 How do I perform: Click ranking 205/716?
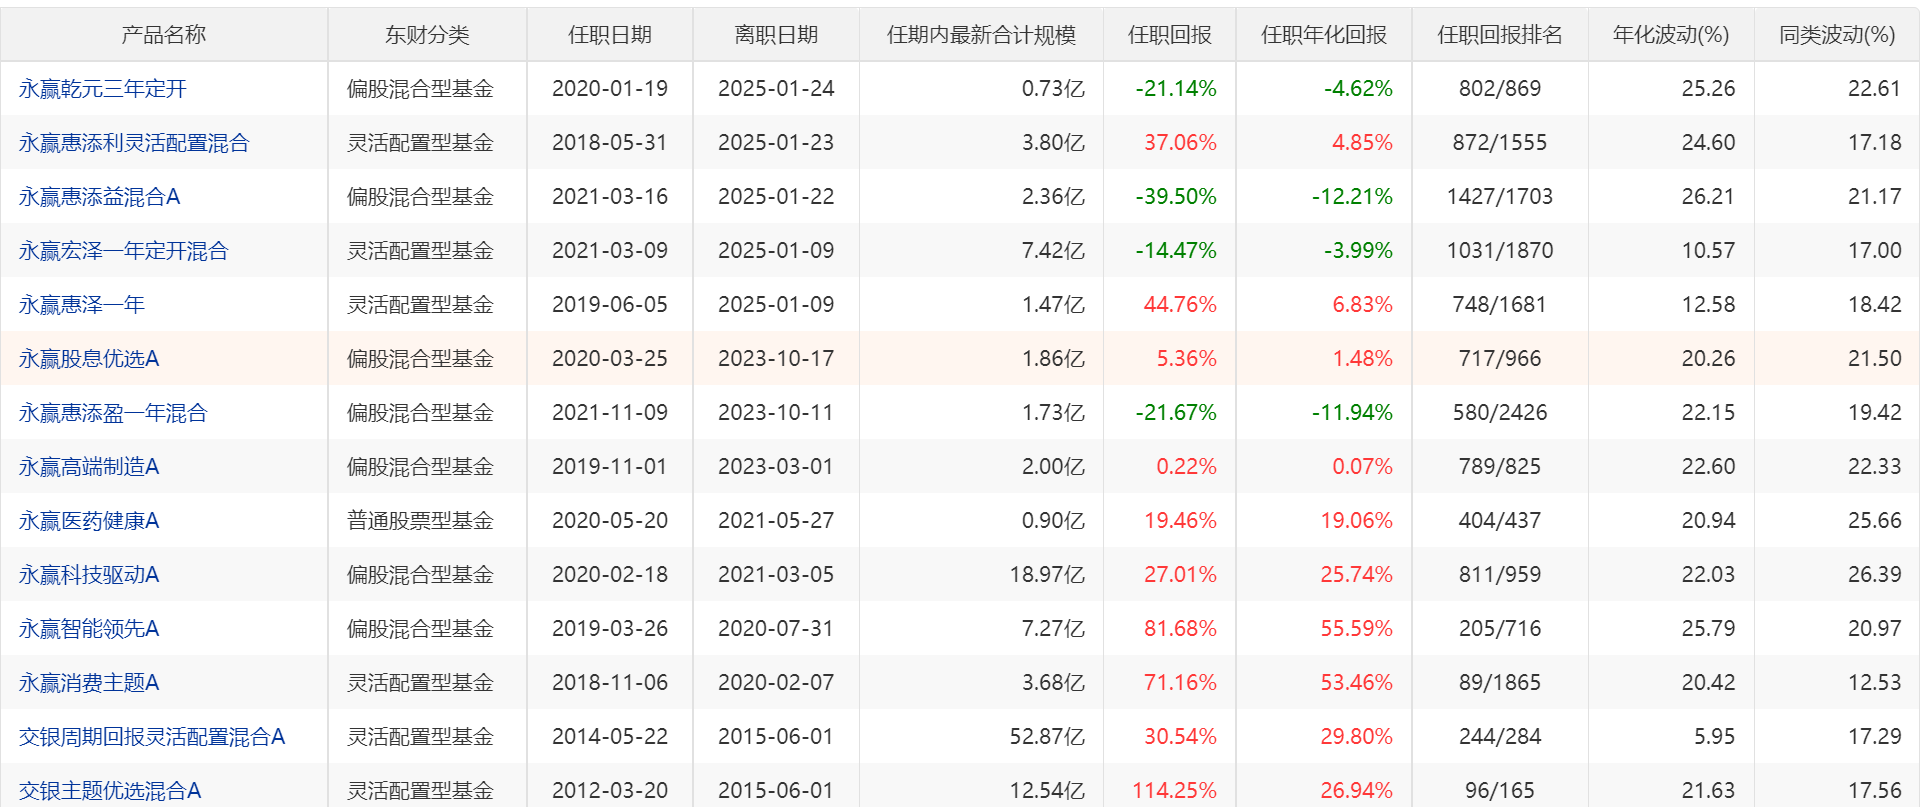pos(1500,629)
